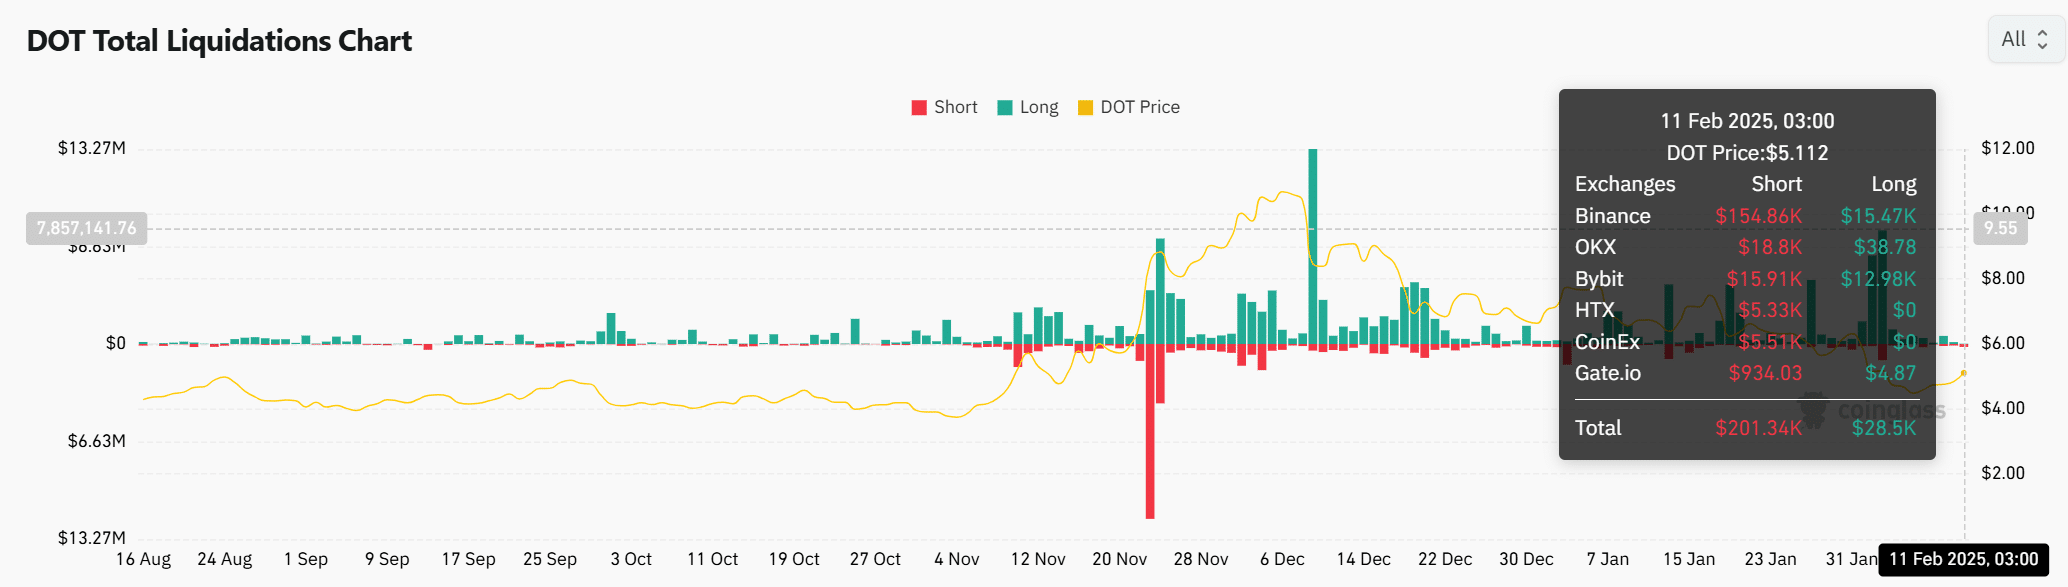Click the up chevron on the All selector

click(2042, 33)
